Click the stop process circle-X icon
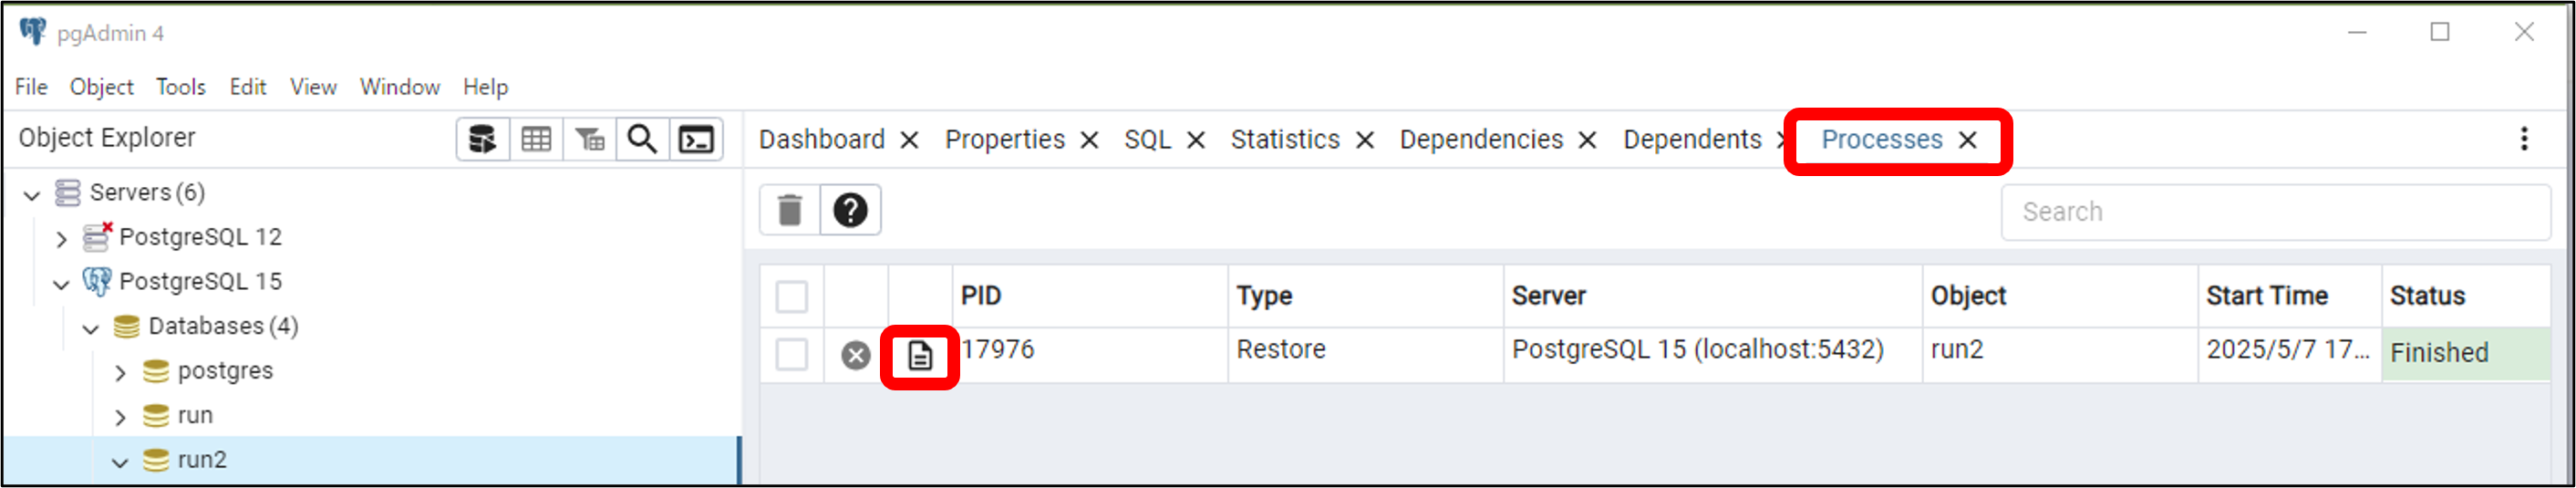2576x488 pixels. coord(856,355)
